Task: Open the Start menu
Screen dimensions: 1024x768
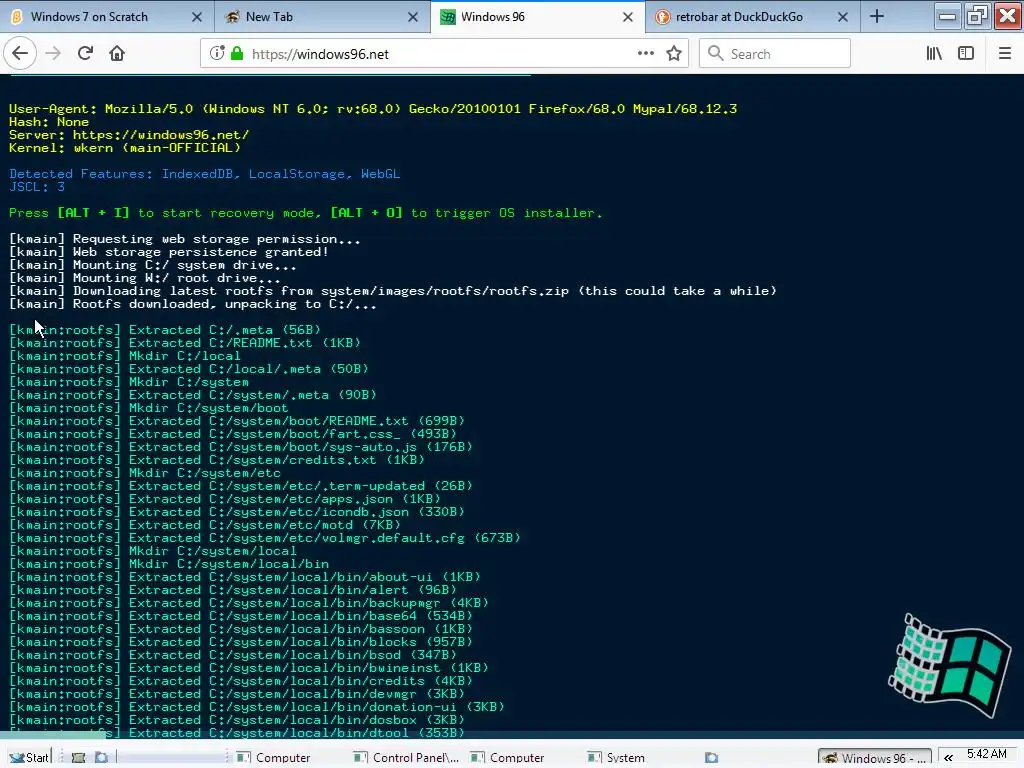Action: click(29, 757)
